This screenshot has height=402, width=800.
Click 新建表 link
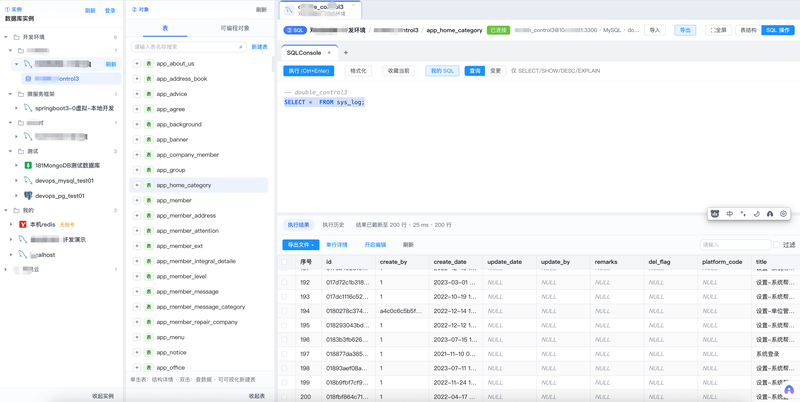pos(259,47)
